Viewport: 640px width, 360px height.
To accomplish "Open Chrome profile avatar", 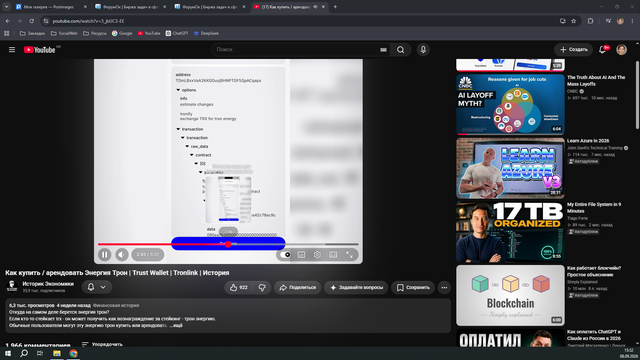I will 620,21.
